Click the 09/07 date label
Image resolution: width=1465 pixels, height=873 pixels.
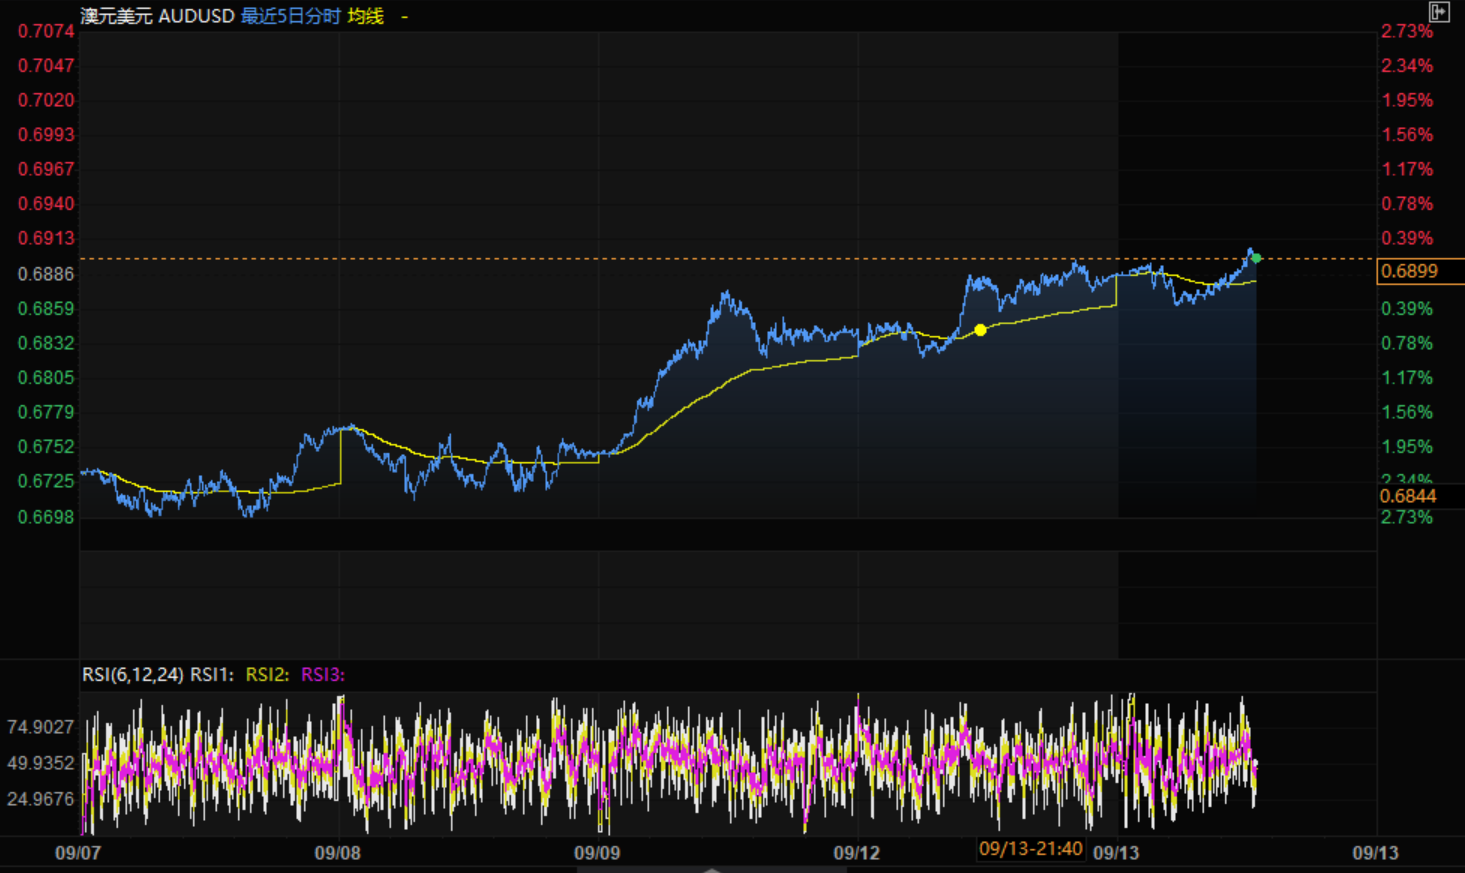pyautogui.click(x=78, y=853)
